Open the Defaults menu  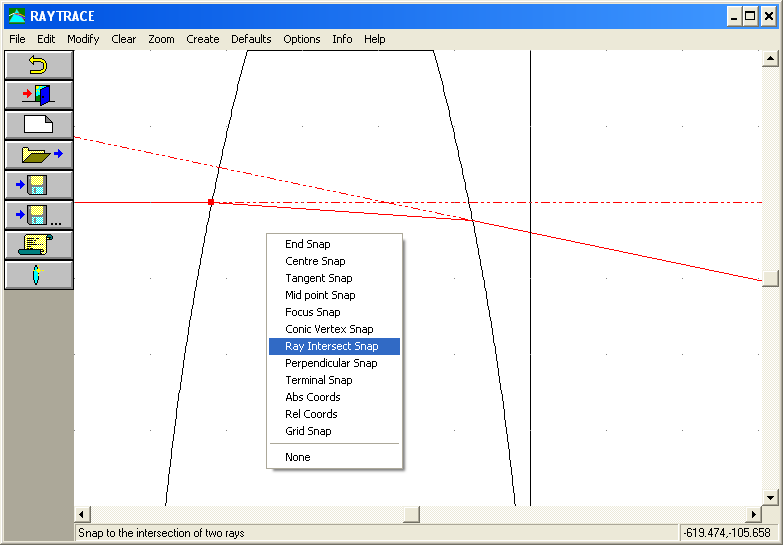coord(251,39)
